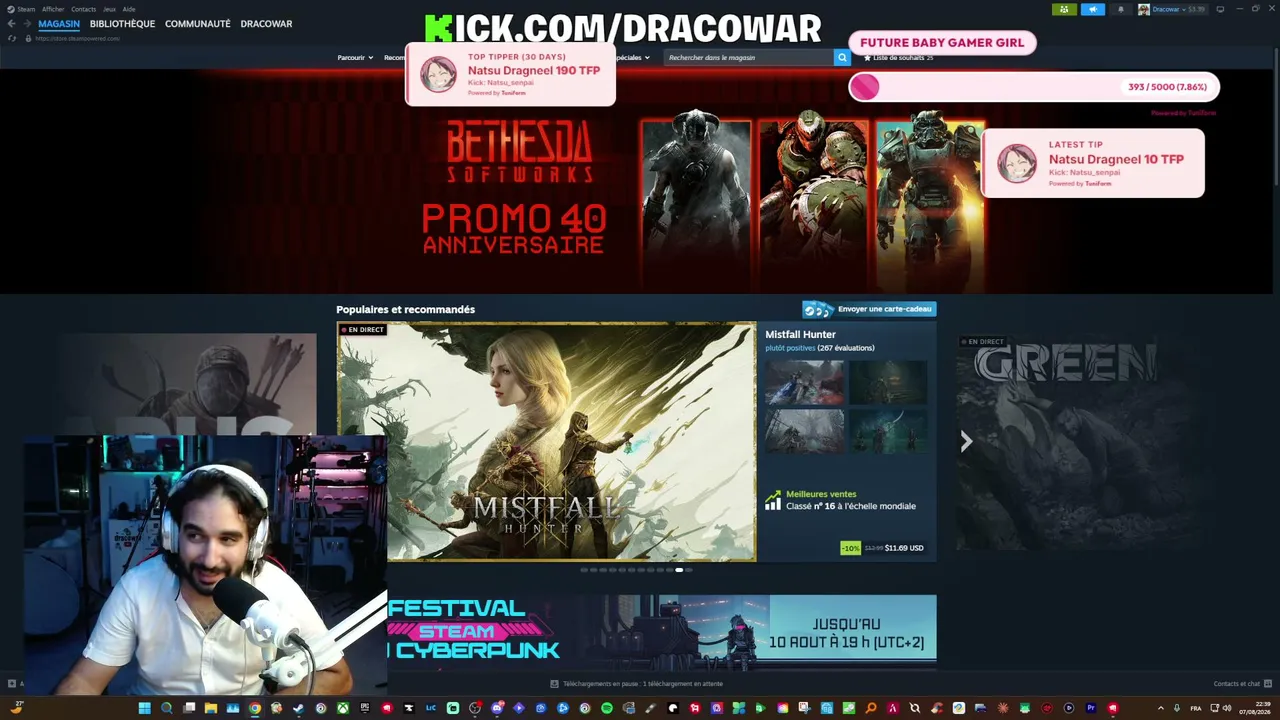
Task: Open the downloads status in footer
Action: [x=636, y=684]
